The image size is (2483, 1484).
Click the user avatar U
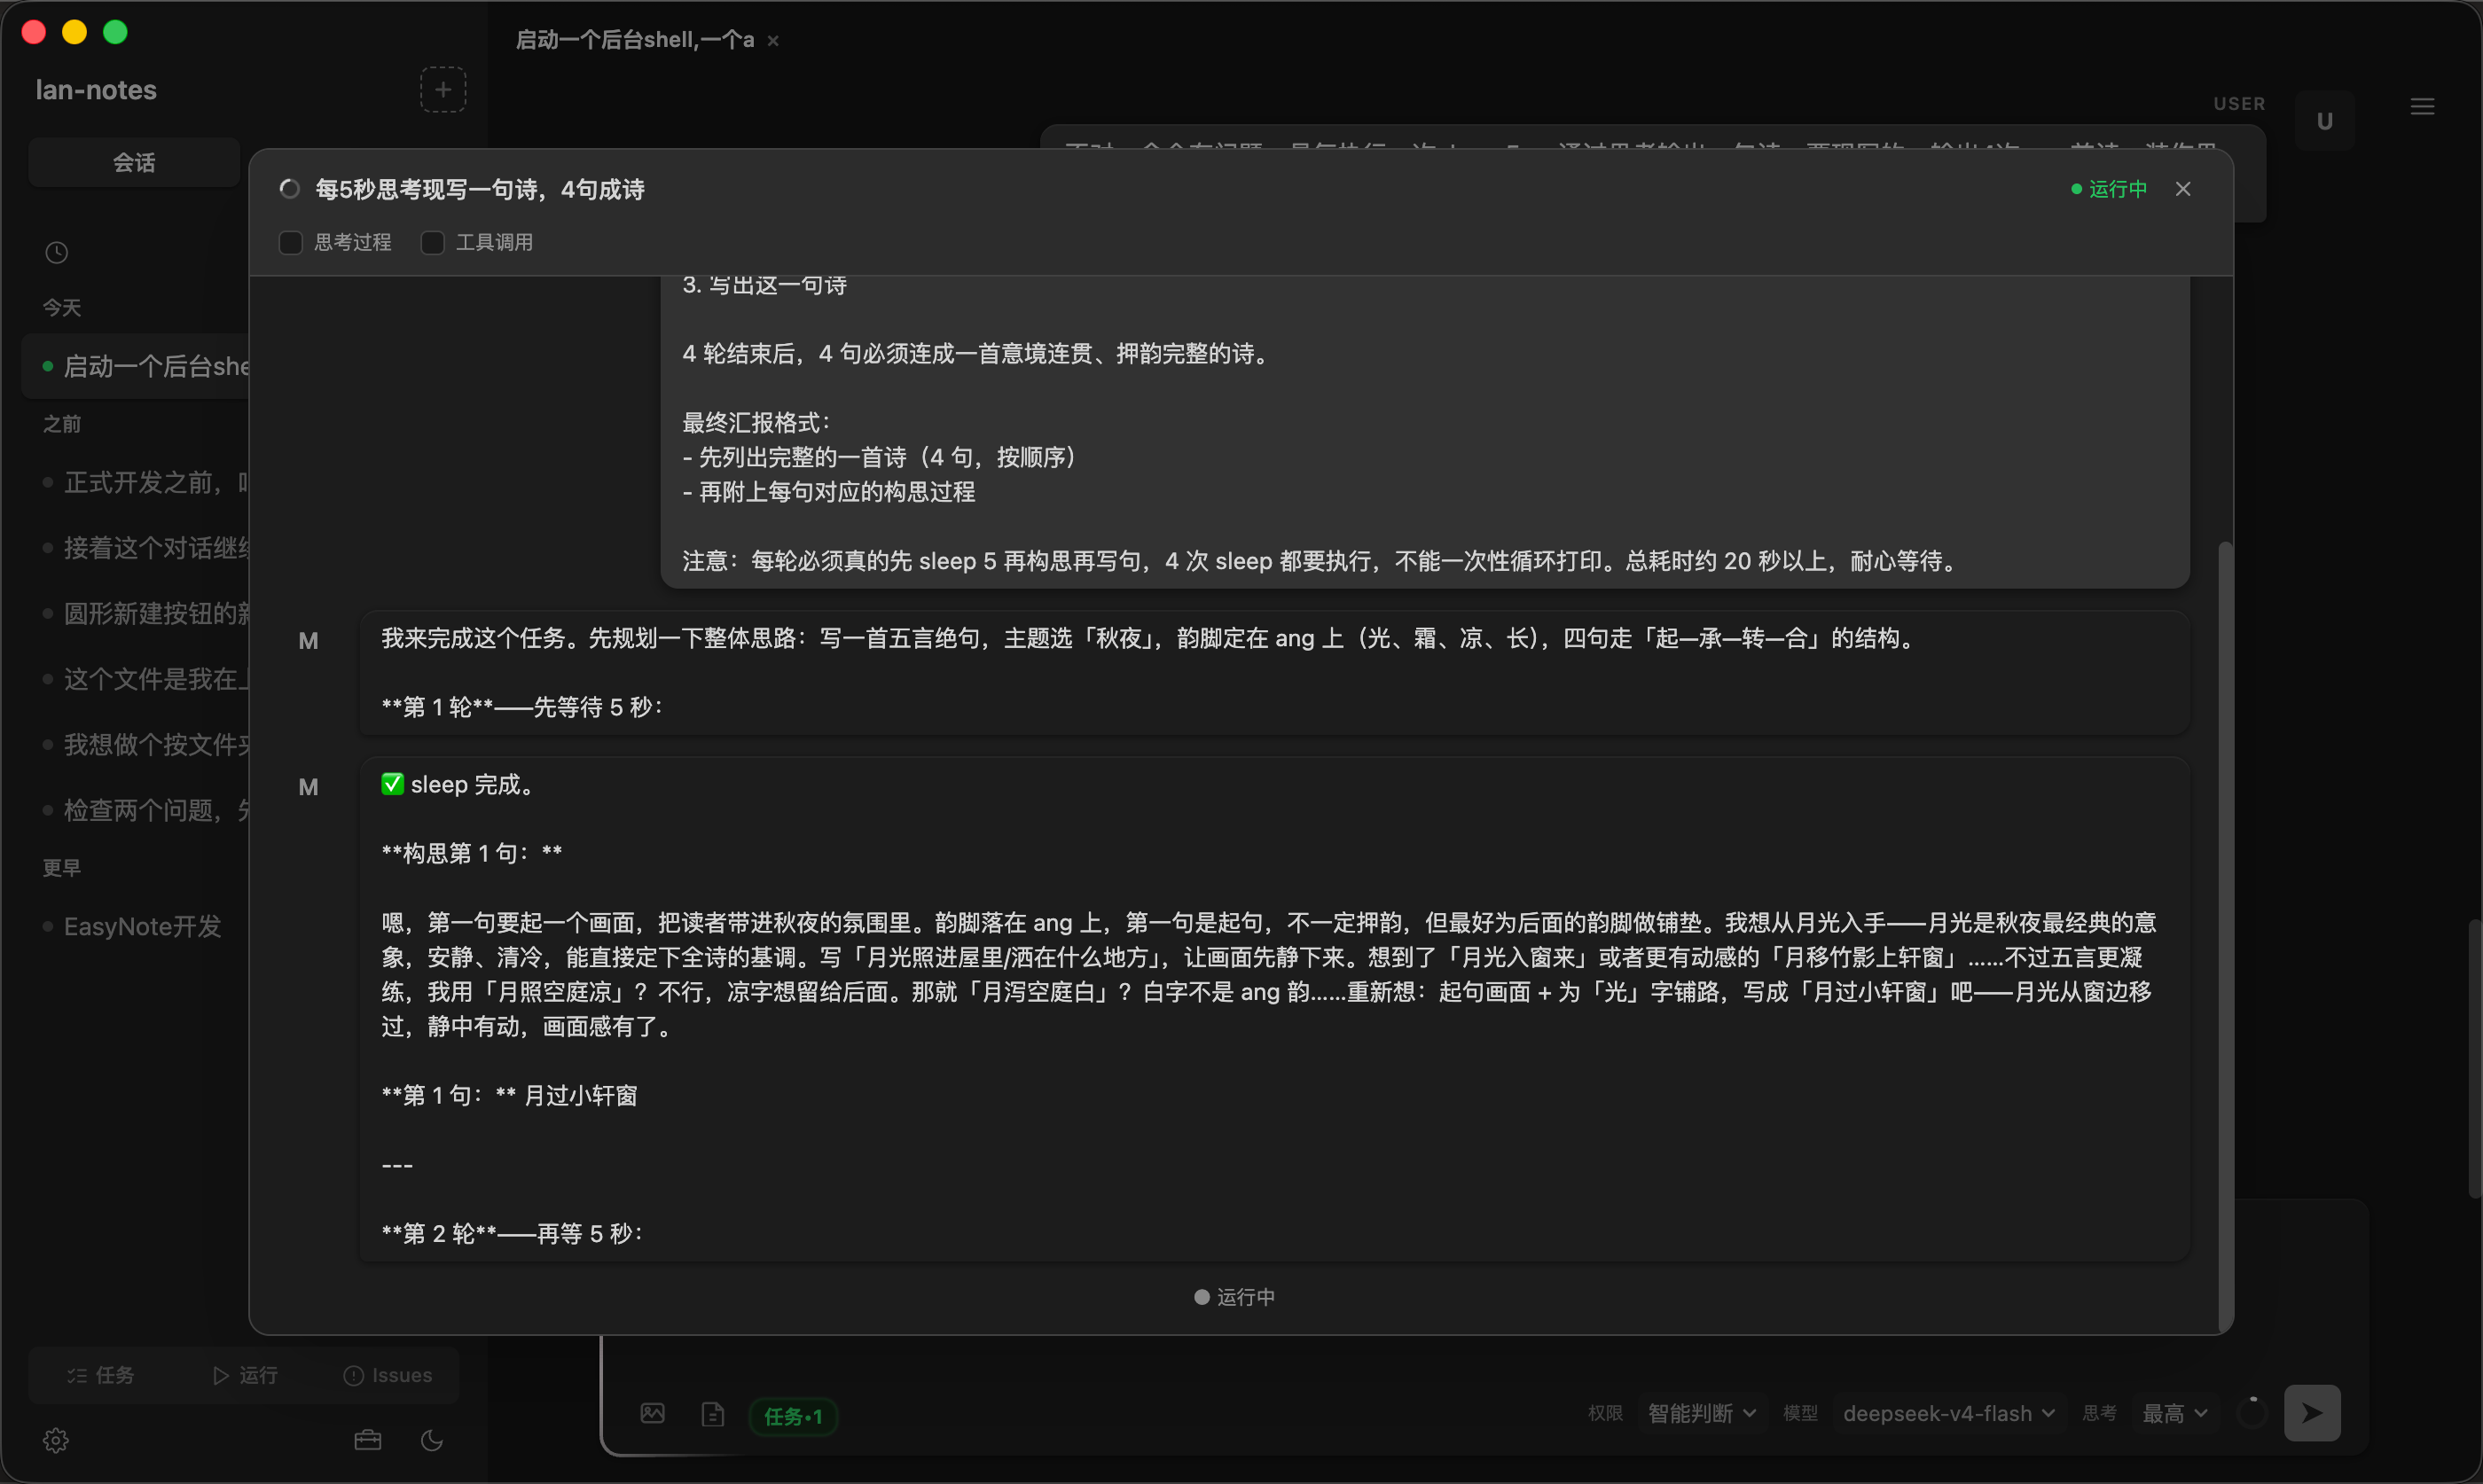coord(2325,121)
